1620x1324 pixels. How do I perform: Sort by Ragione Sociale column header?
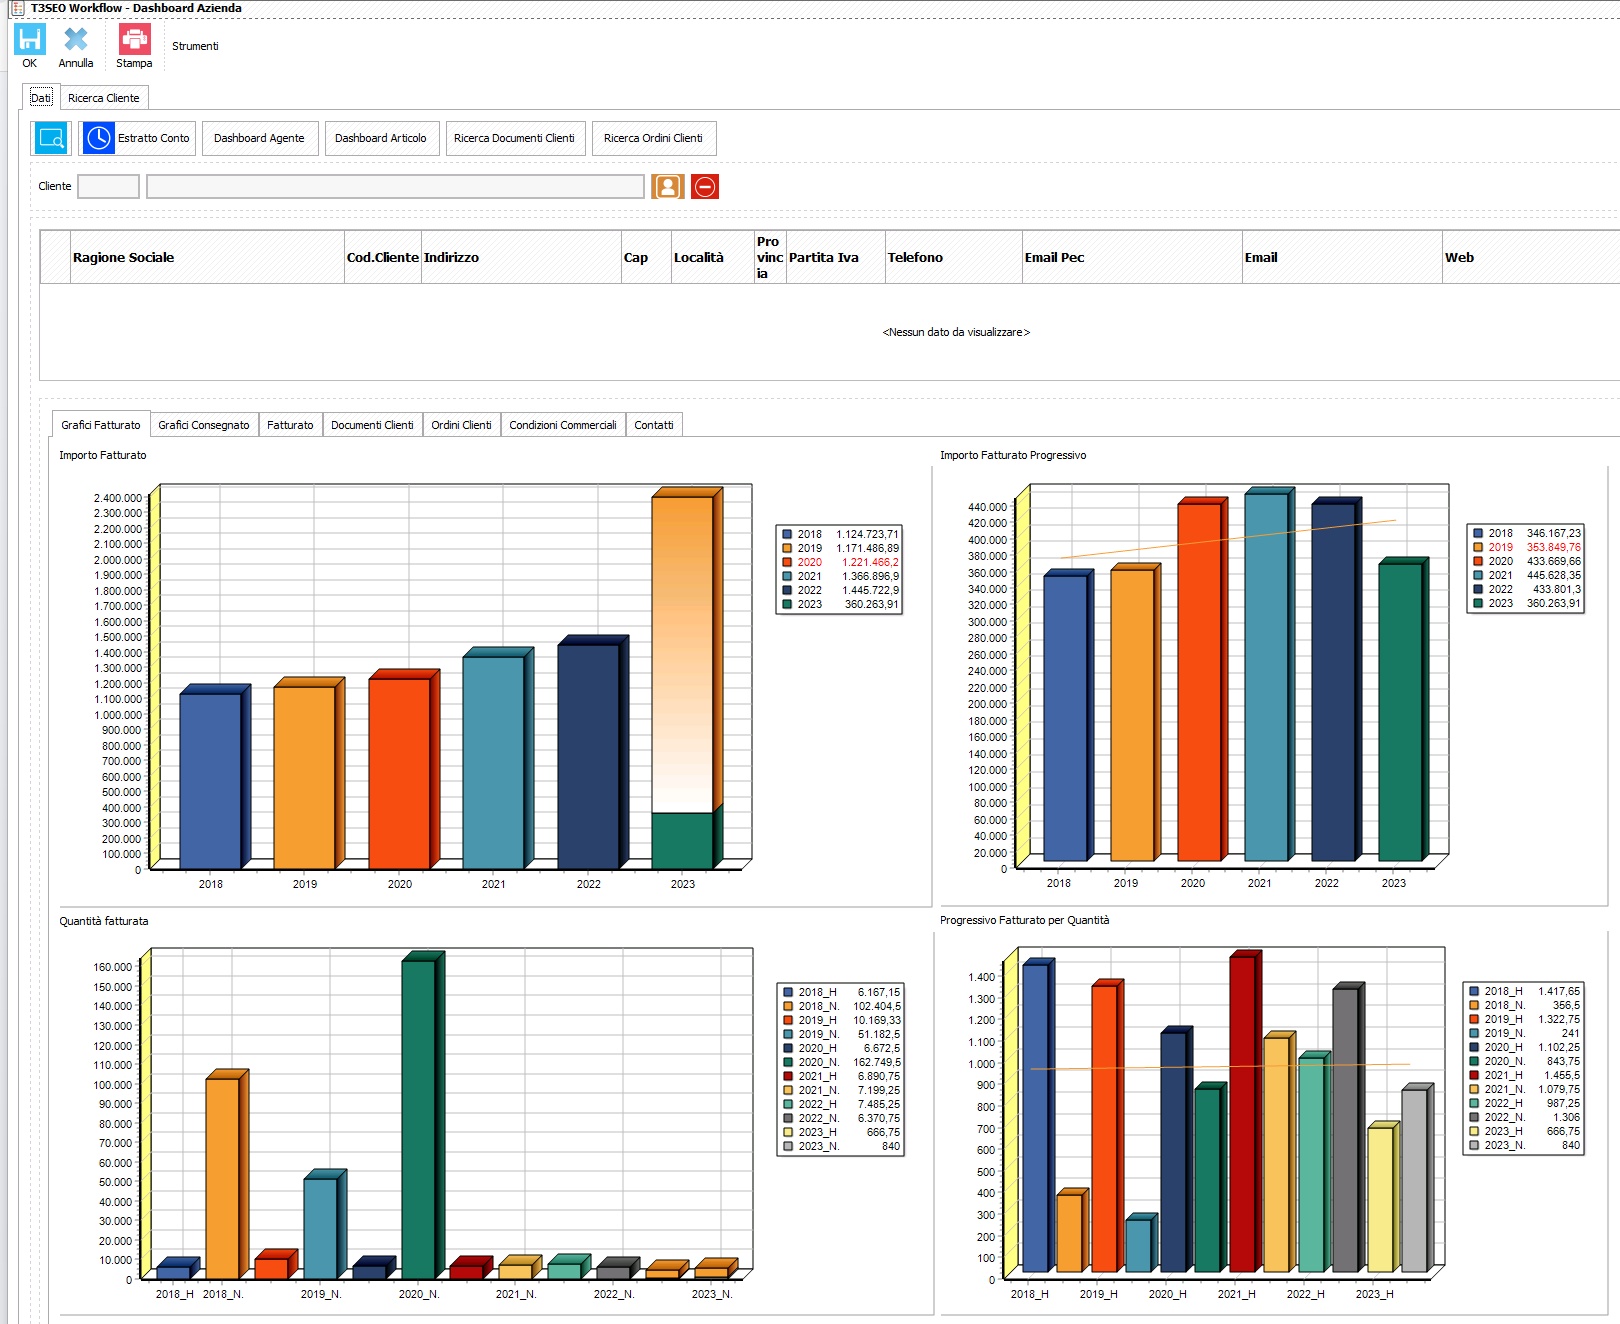click(207, 257)
